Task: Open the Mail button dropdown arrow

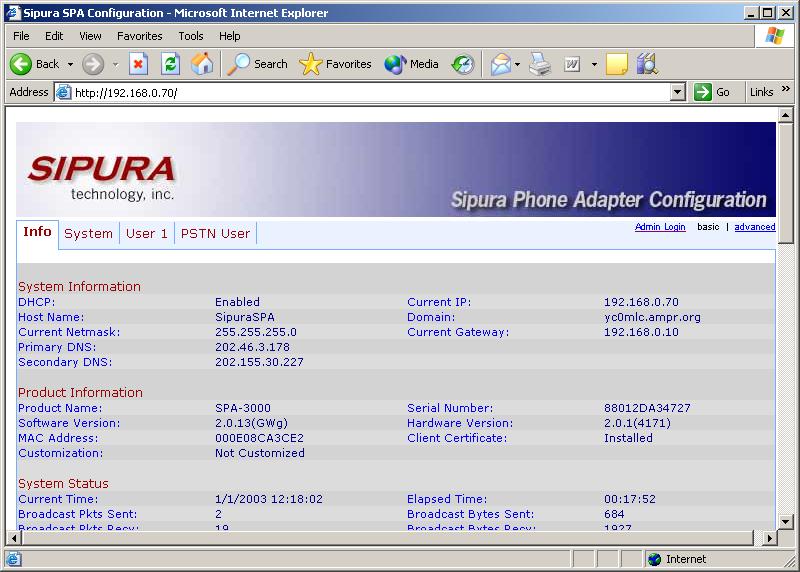Action: point(517,64)
